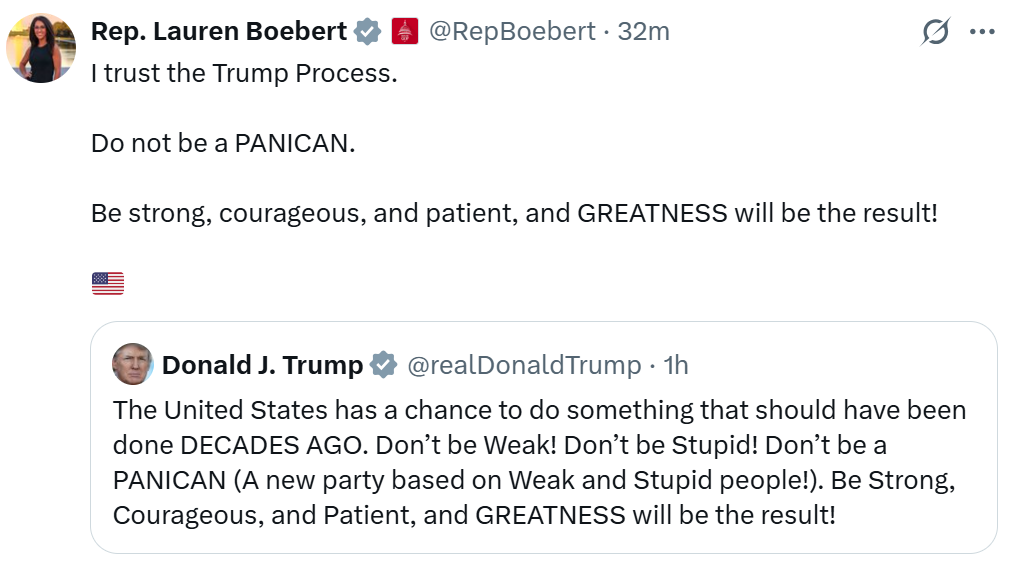1012x565 pixels.
Task: Visit the @RepBoebert handle link
Action: coord(512,32)
